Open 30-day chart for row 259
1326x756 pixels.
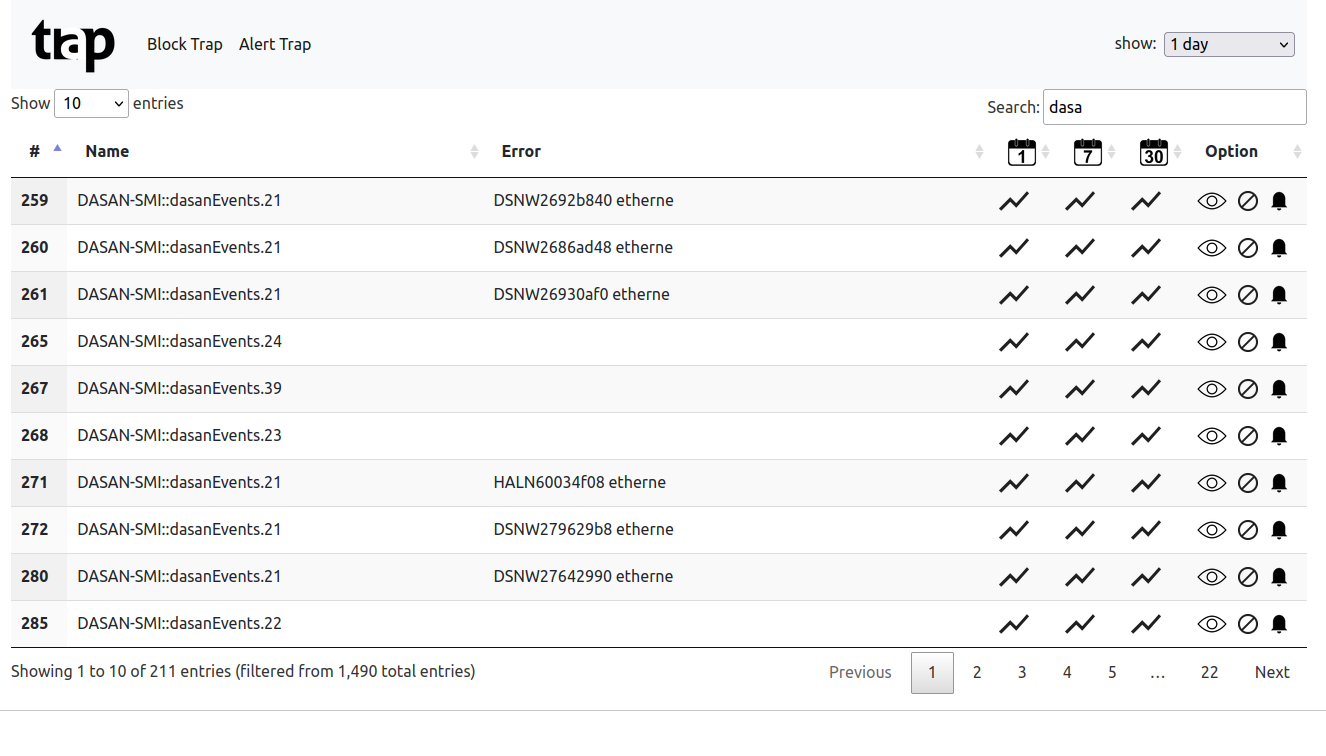coord(1146,201)
